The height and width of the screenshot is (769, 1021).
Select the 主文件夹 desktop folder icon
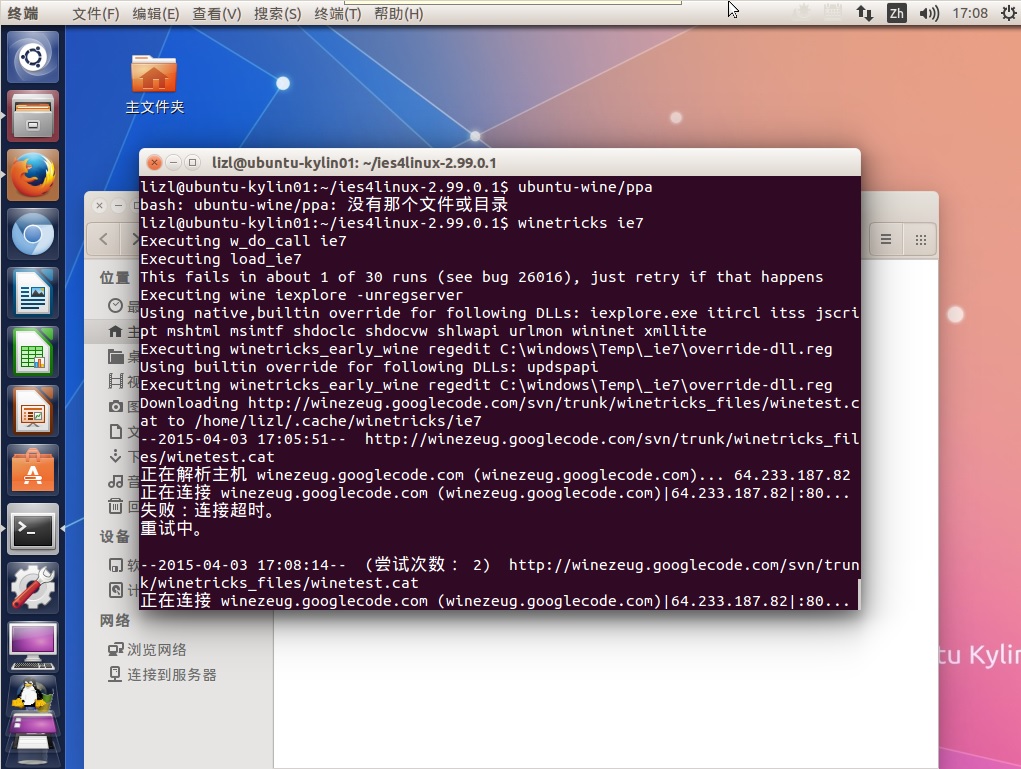(154, 85)
